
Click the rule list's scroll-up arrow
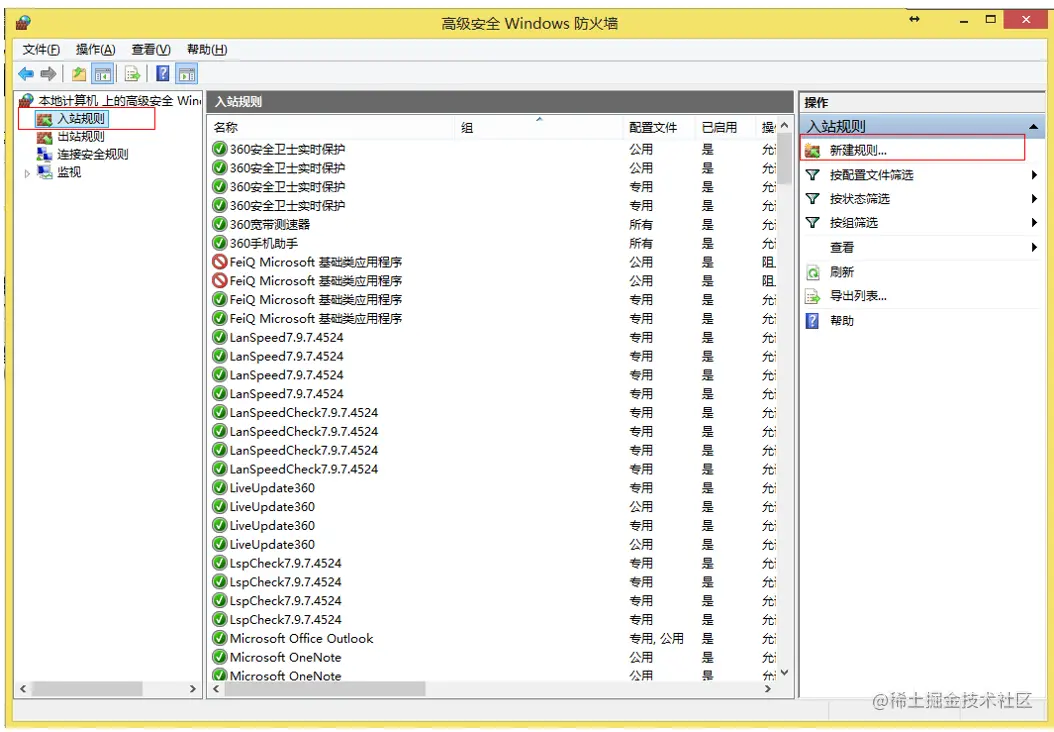click(x=784, y=126)
